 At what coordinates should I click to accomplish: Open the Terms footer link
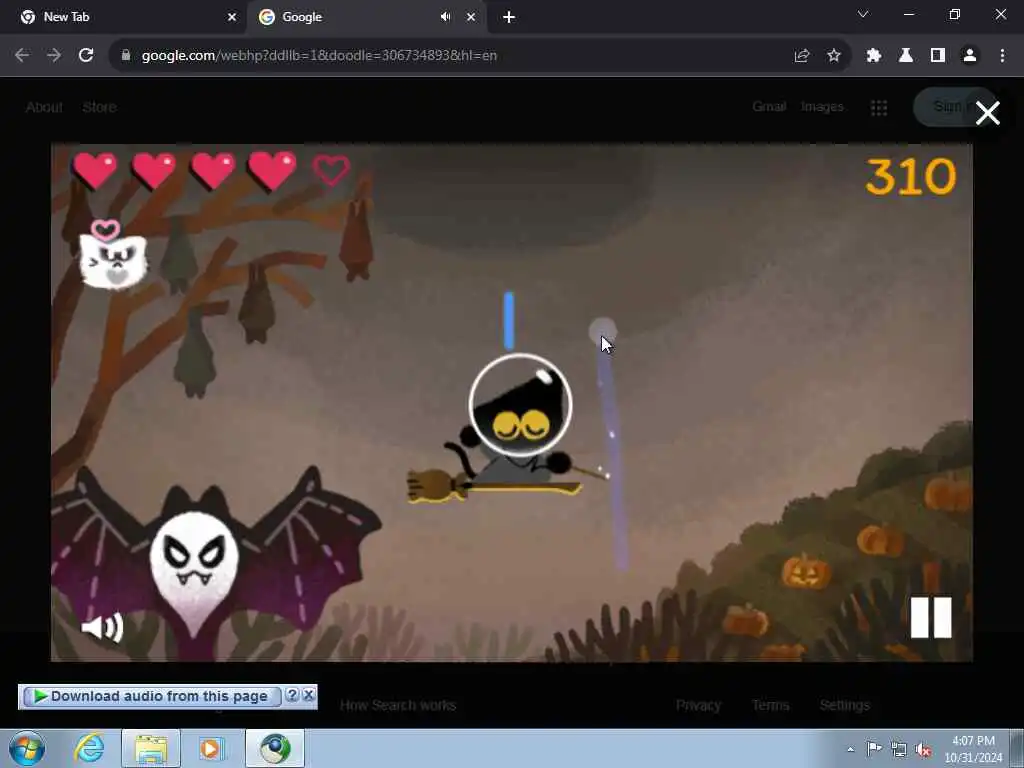770,705
